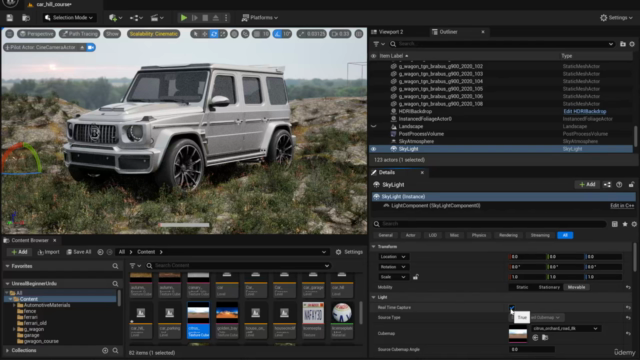The height and width of the screenshot is (360, 640).
Task: Toggle the Scale lock ratio icon
Action: tap(416, 277)
